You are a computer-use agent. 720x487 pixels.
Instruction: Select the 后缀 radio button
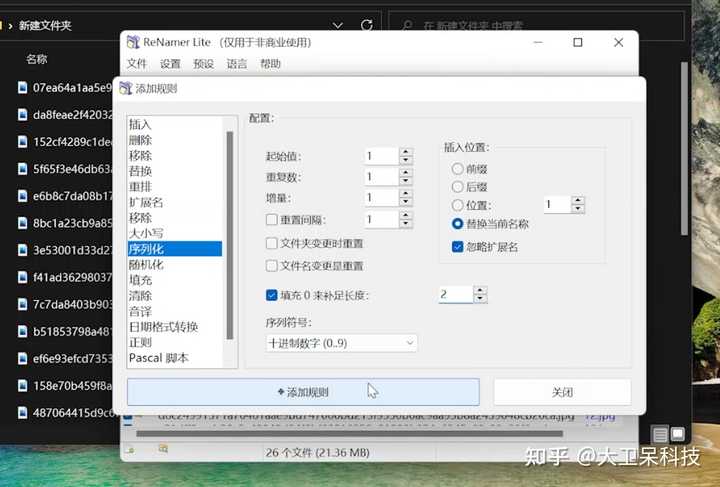[457, 186]
